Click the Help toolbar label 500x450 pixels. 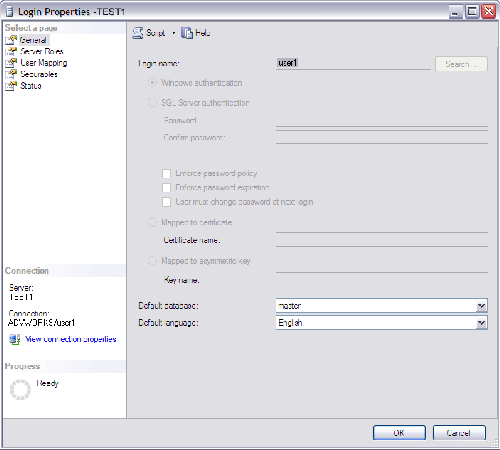[203, 33]
